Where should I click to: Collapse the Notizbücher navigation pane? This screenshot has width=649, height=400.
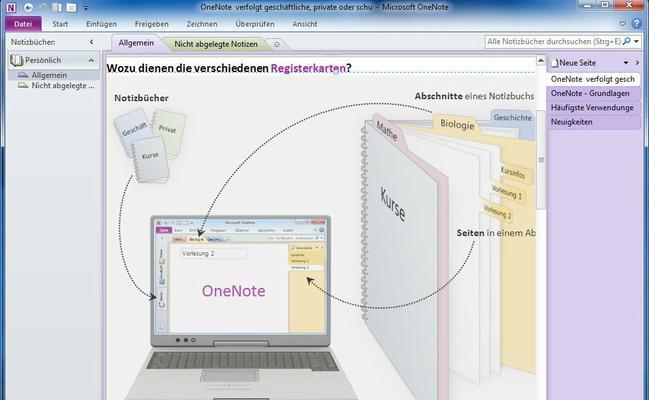(x=91, y=42)
